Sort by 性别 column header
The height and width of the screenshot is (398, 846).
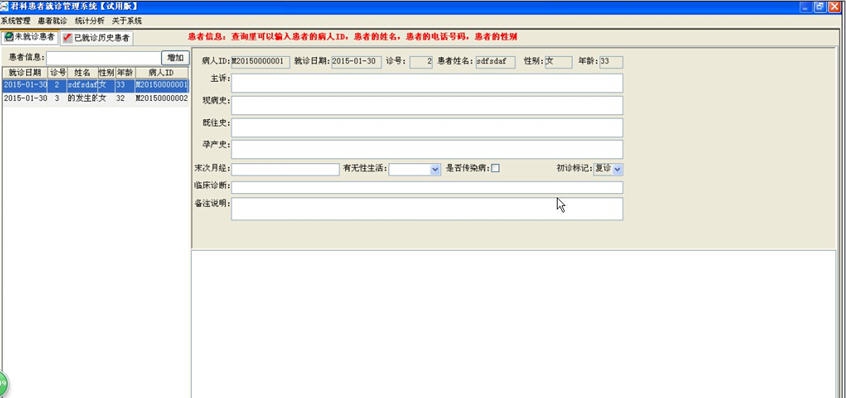point(106,72)
